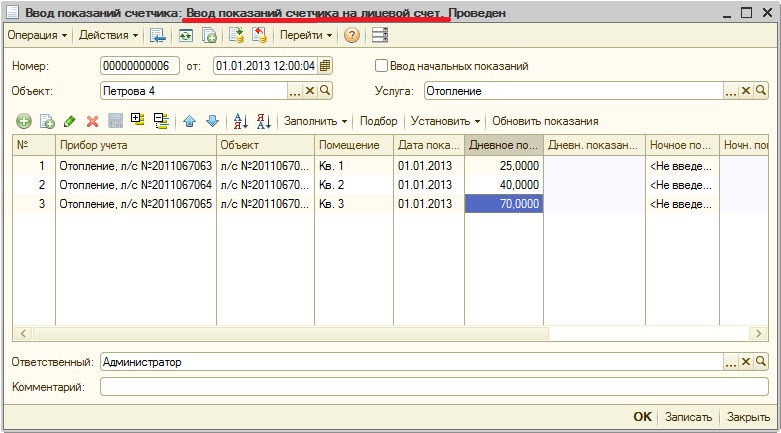Sort table rows descending
This screenshot has width=781, height=433.
[264, 121]
